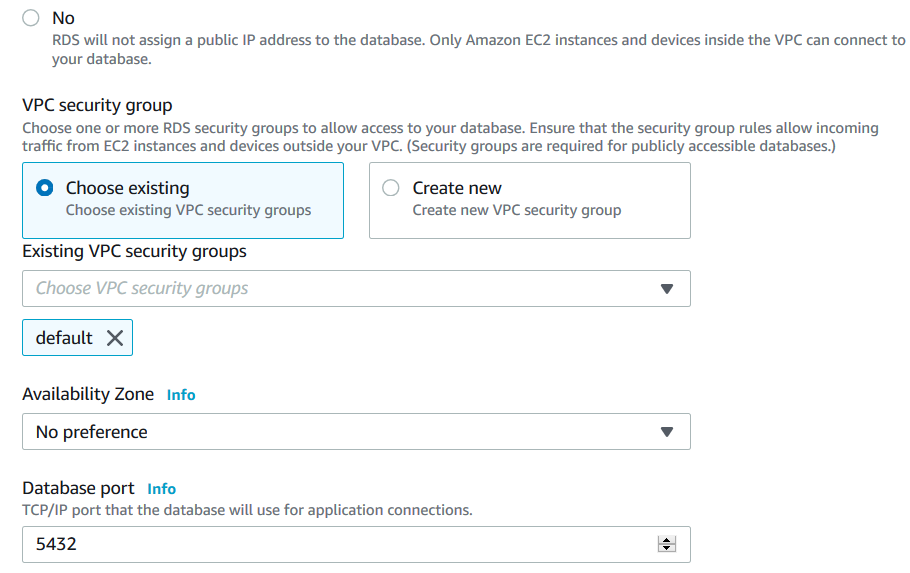Select the Choose existing radio option
This screenshot has height=573, width=910.
click(44, 188)
